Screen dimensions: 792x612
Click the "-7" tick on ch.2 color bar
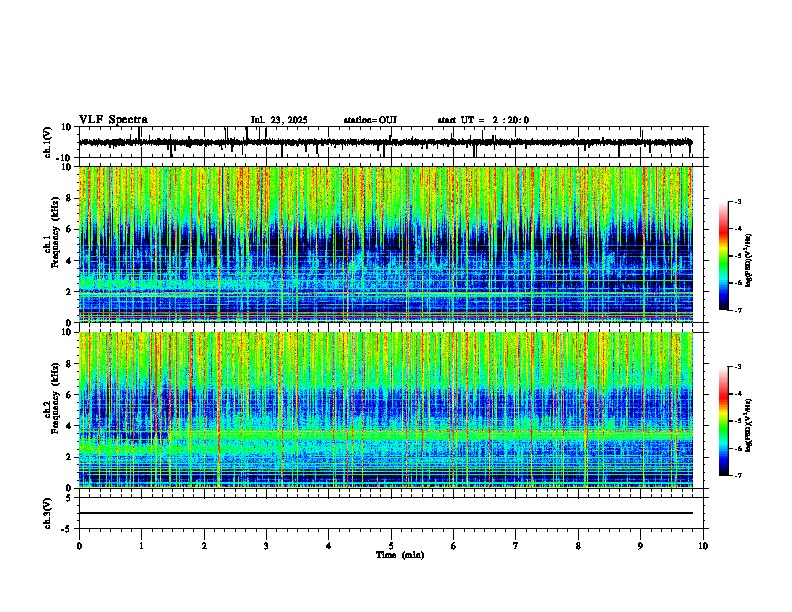(738, 475)
